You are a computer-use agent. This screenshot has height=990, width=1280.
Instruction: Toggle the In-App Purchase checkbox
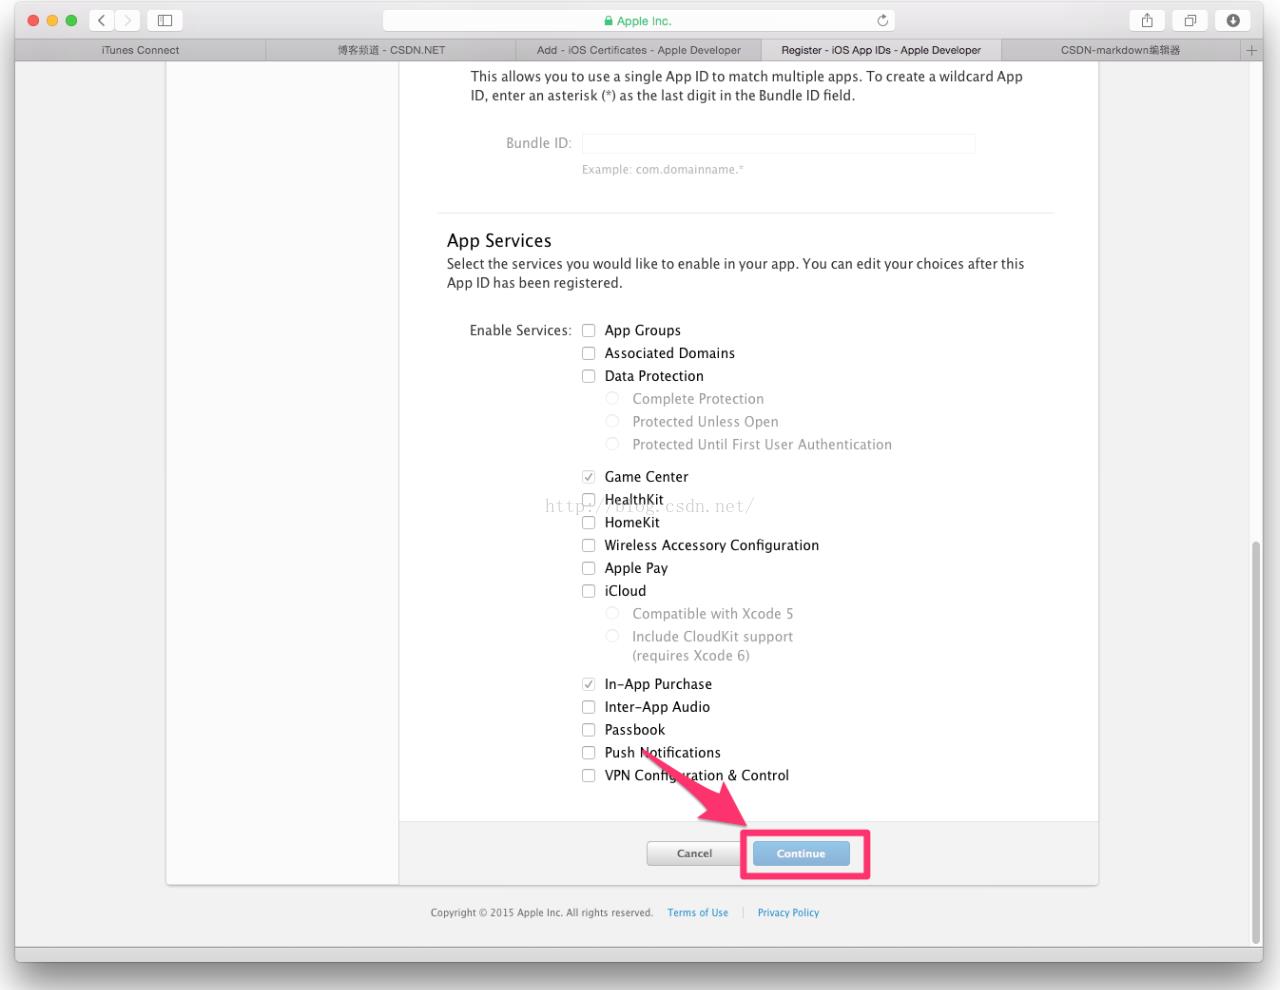(x=589, y=684)
